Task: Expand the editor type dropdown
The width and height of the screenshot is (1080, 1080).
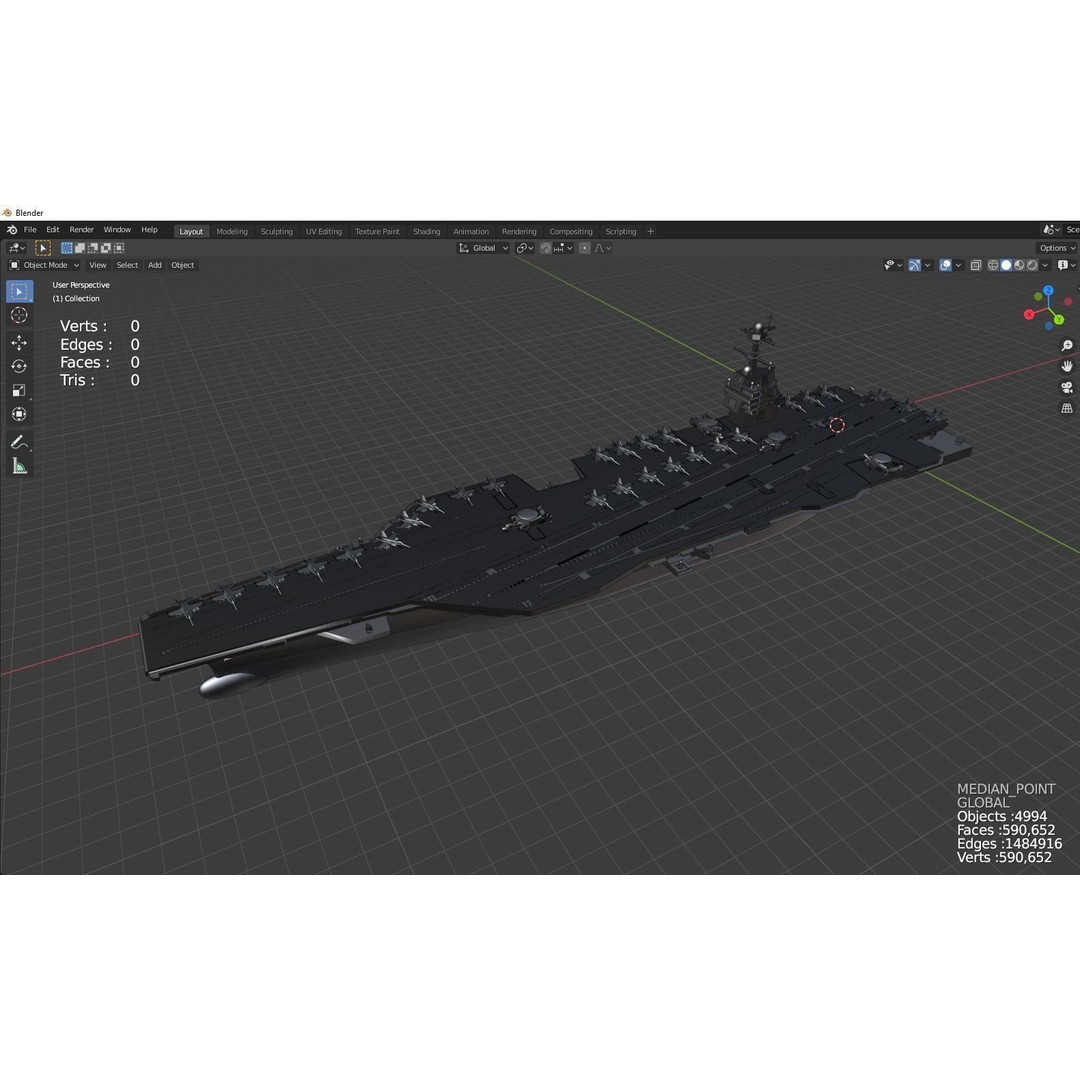Action: [17, 248]
